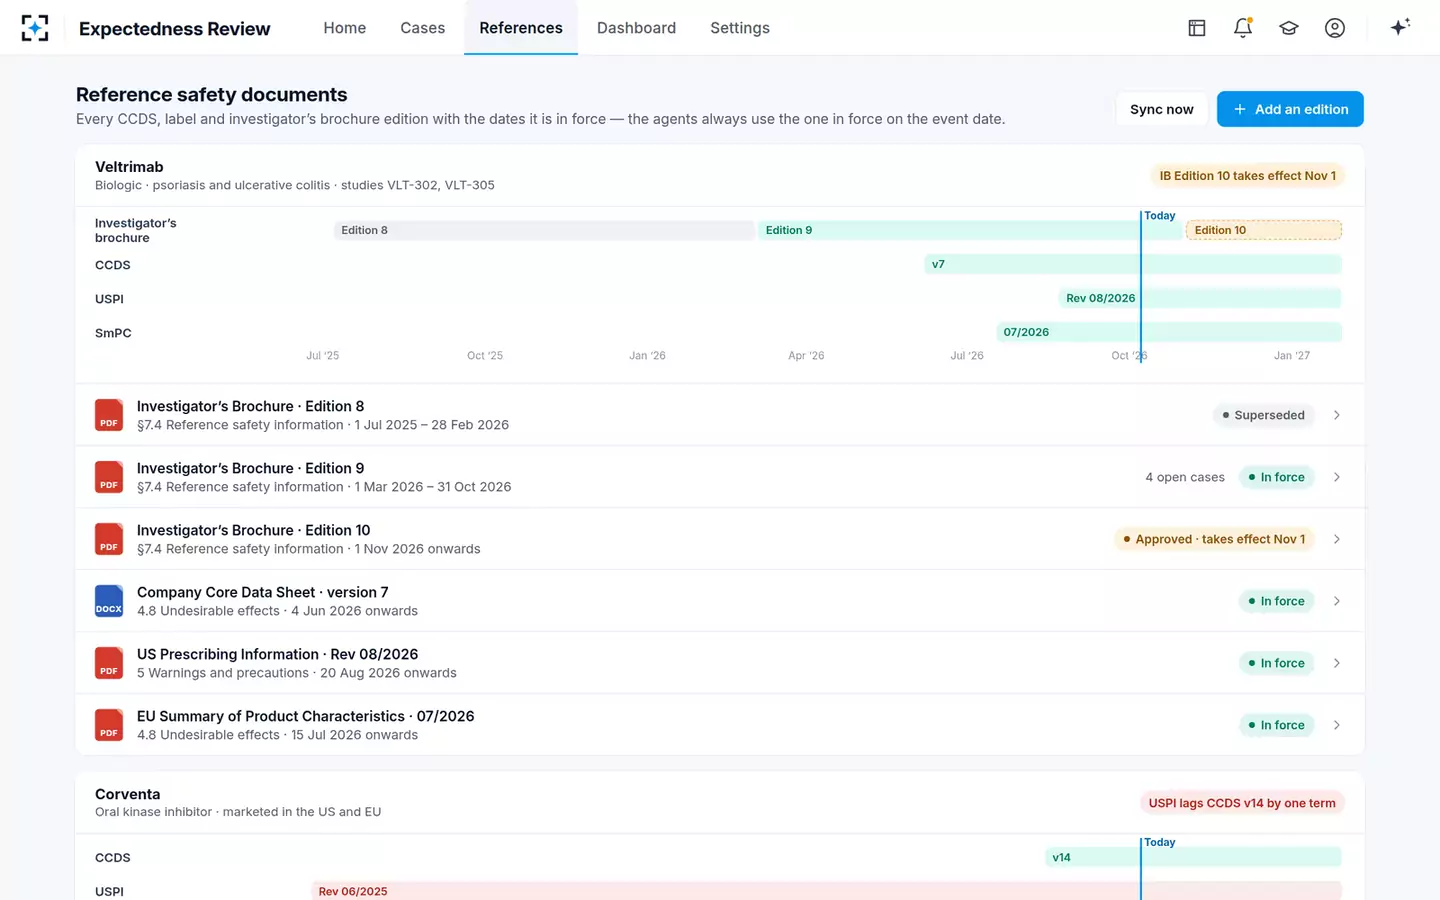This screenshot has width=1440, height=900.
Task: Click the PDF icon for US Prescribing Information
Action: point(109,663)
